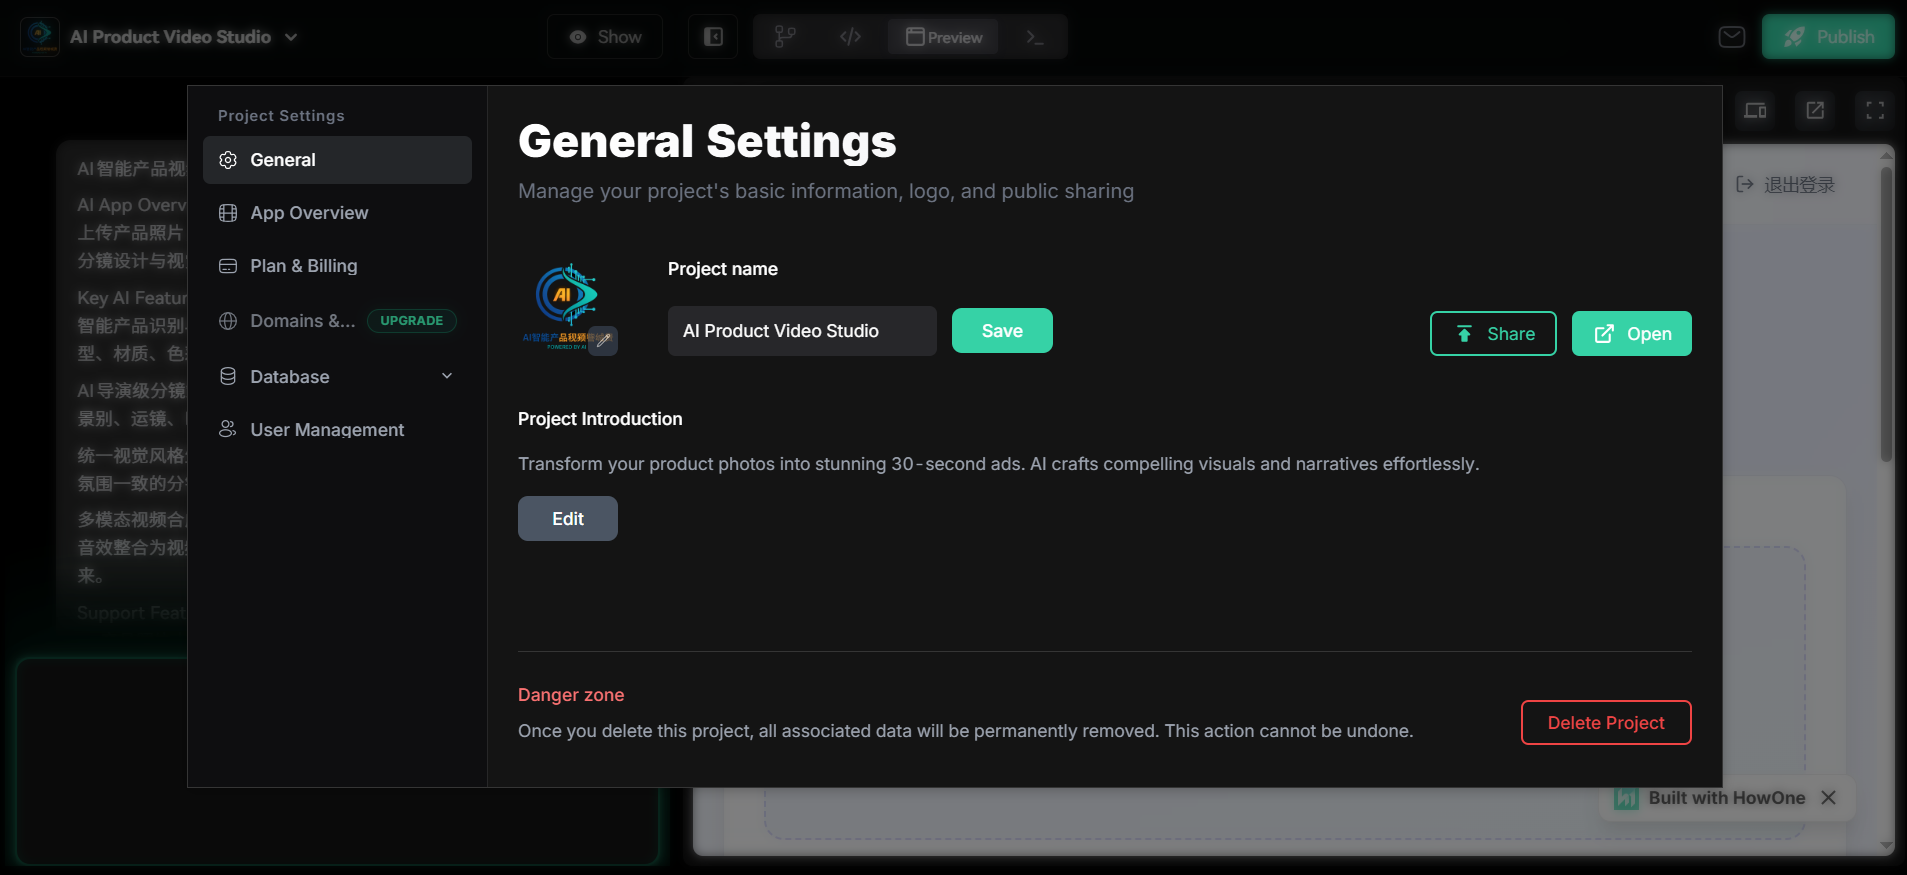Enter fullscreen with the expand icon
1907x875 pixels.
click(1874, 111)
